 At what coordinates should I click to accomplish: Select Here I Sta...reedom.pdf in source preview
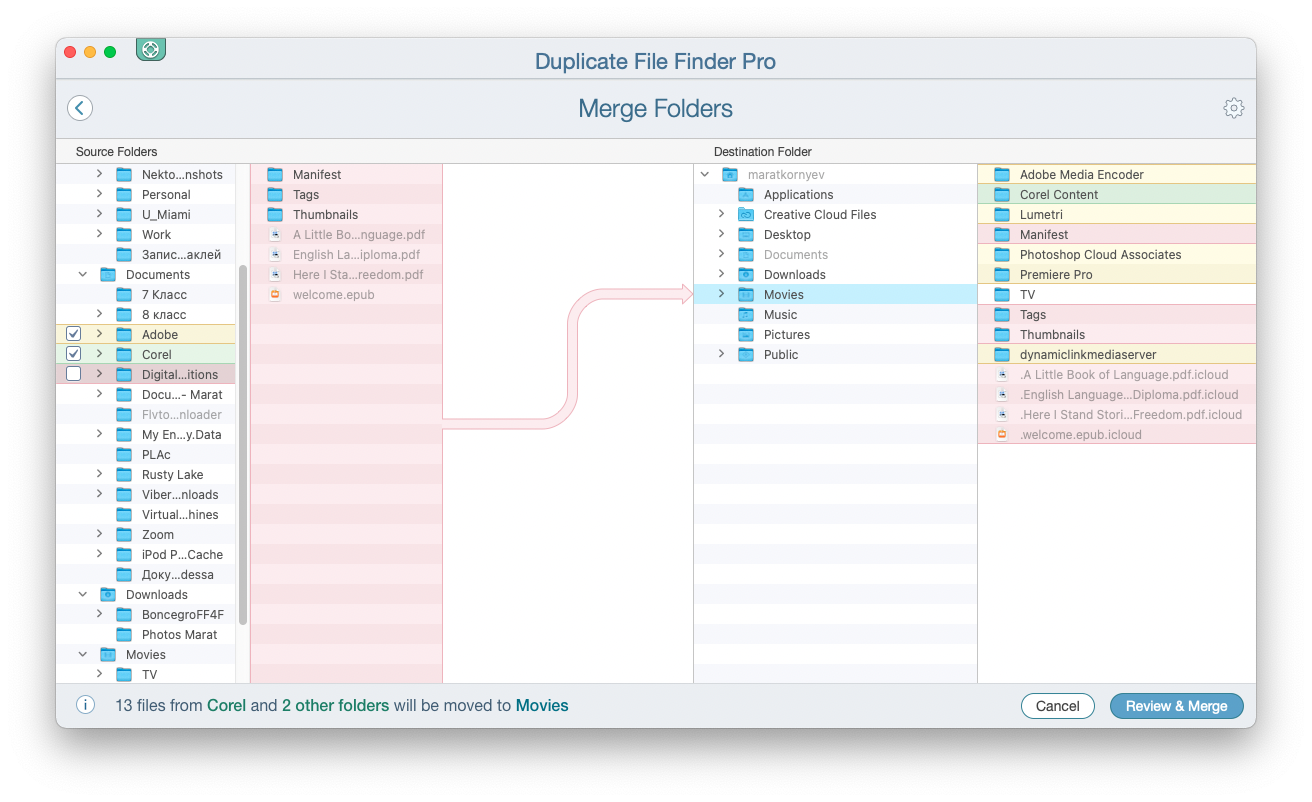click(x=346, y=274)
